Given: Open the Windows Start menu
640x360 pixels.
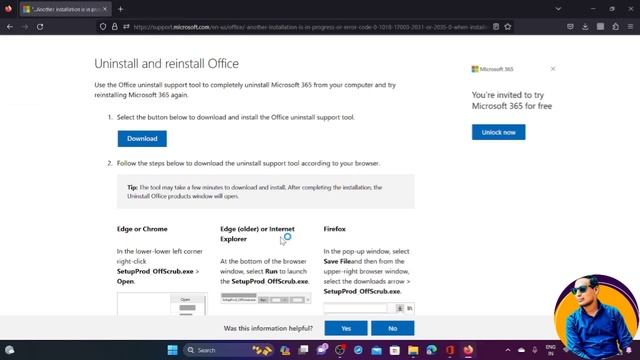Looking at the screenshot, I should tap(173, 350).
